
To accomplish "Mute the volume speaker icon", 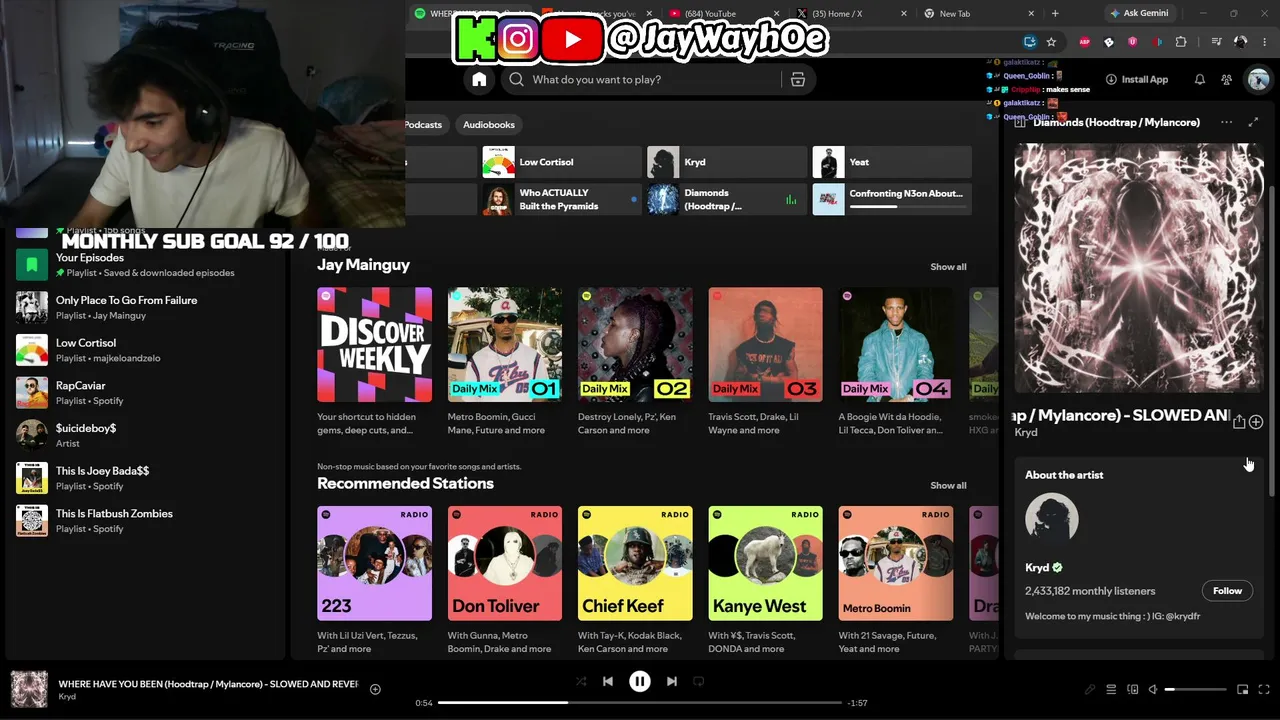I will [1153, 689].
